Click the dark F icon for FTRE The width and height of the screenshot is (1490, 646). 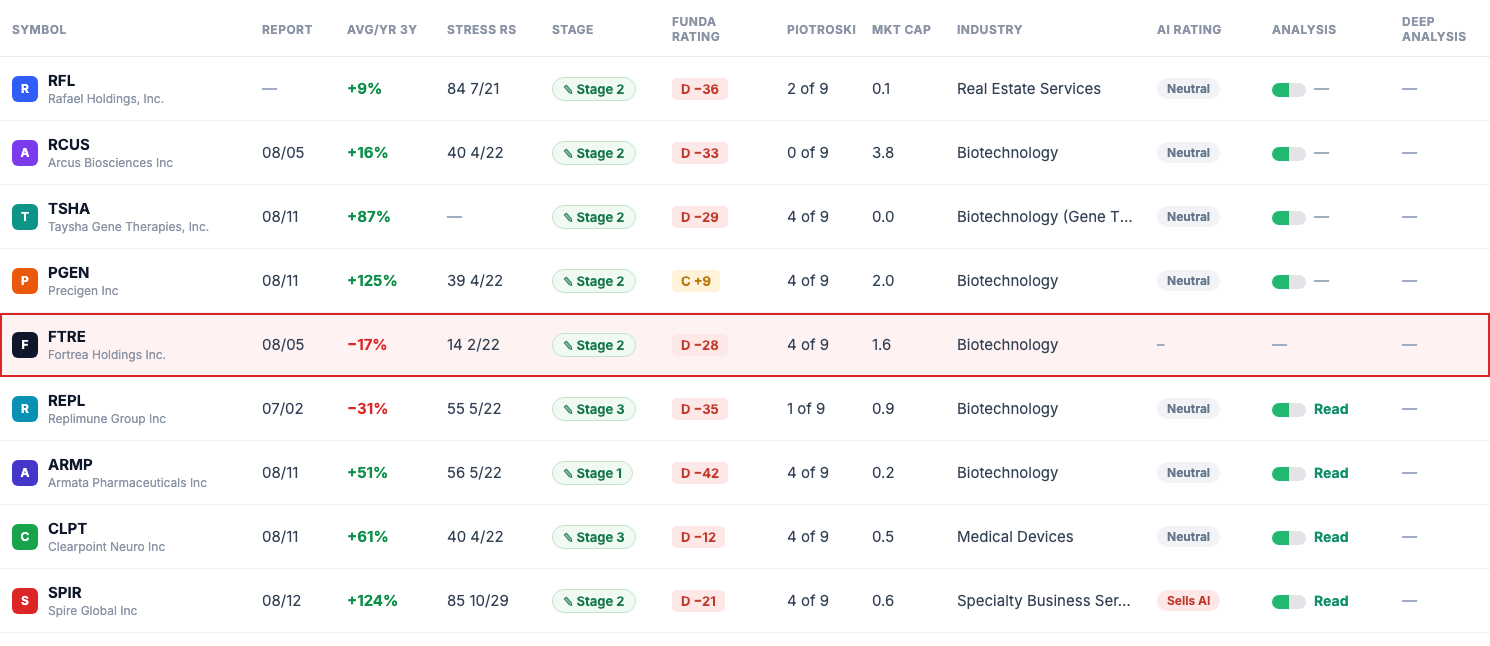(25, 345)
